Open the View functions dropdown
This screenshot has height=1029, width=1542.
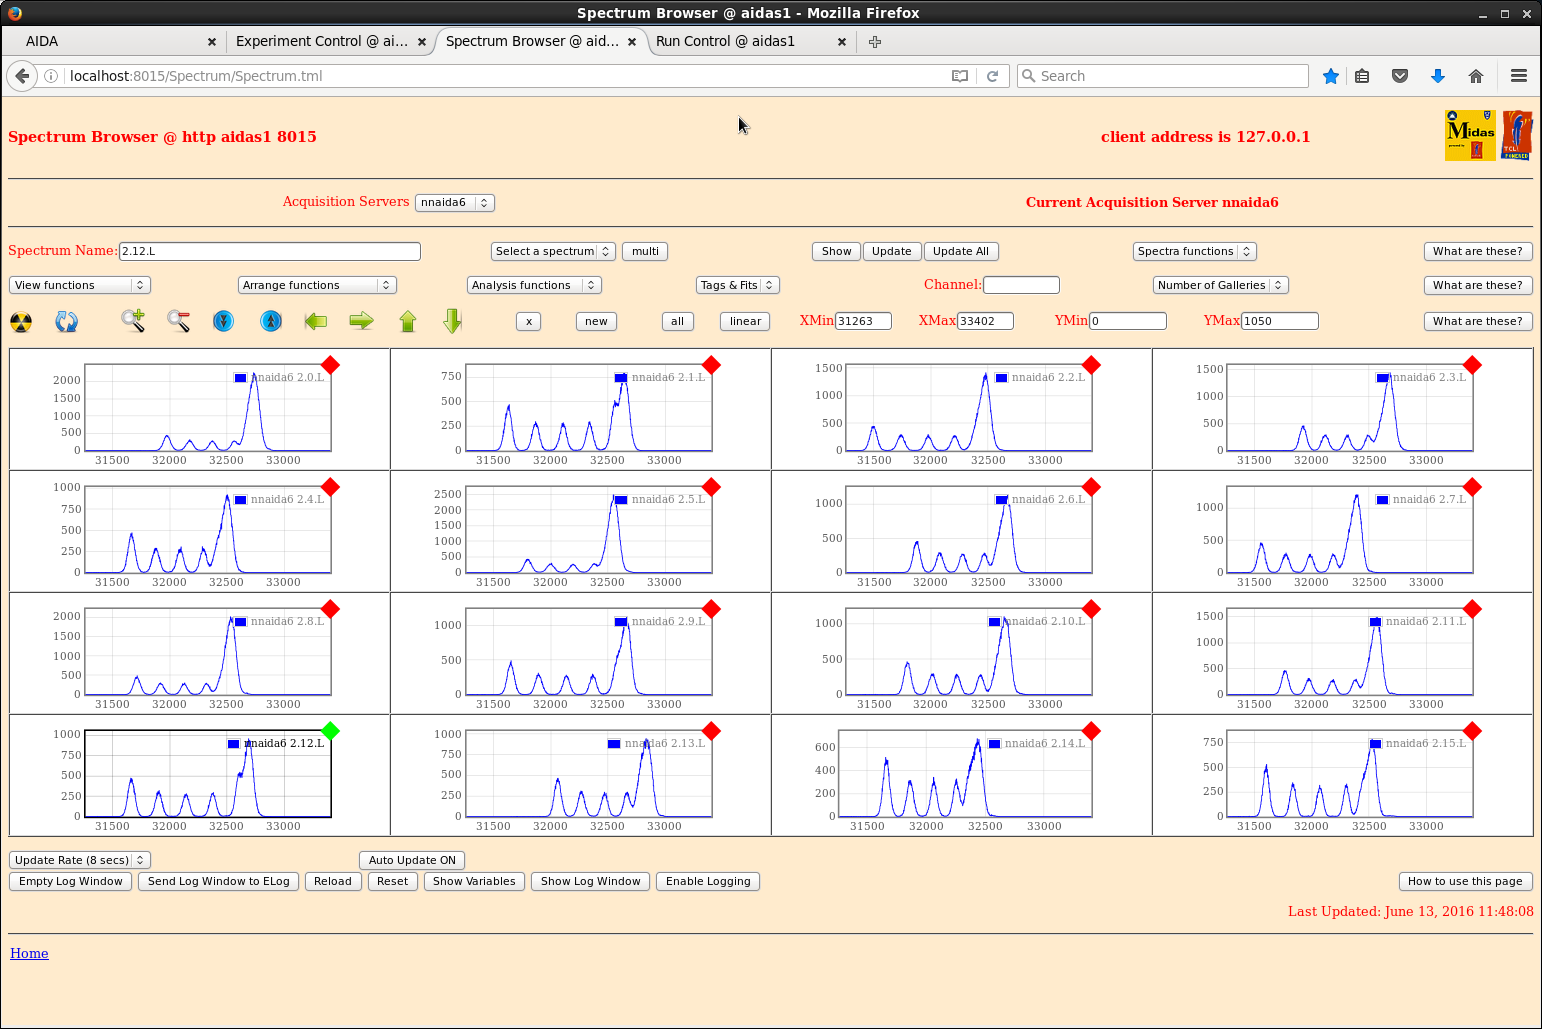(x=79, y=285)
